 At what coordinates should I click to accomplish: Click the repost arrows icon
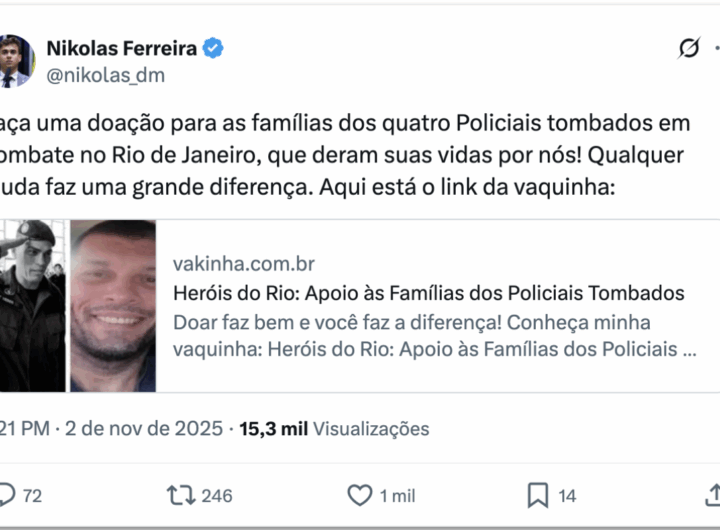180,495
